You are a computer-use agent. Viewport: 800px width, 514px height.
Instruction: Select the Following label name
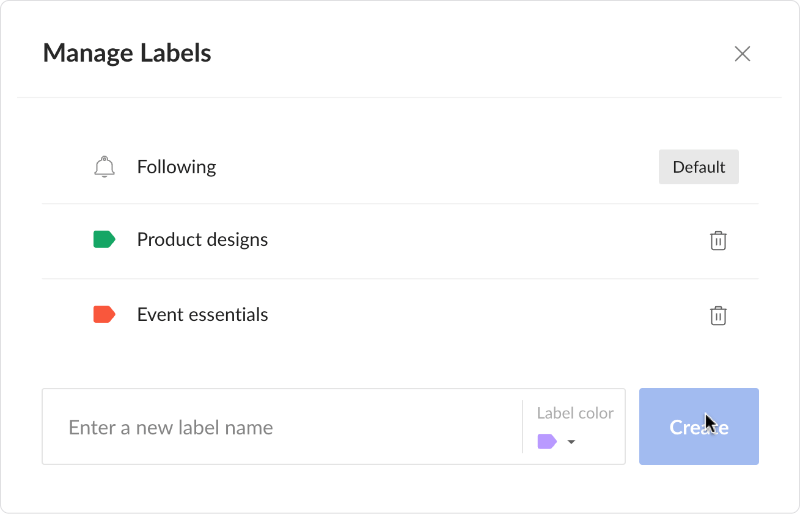point(176,167)
